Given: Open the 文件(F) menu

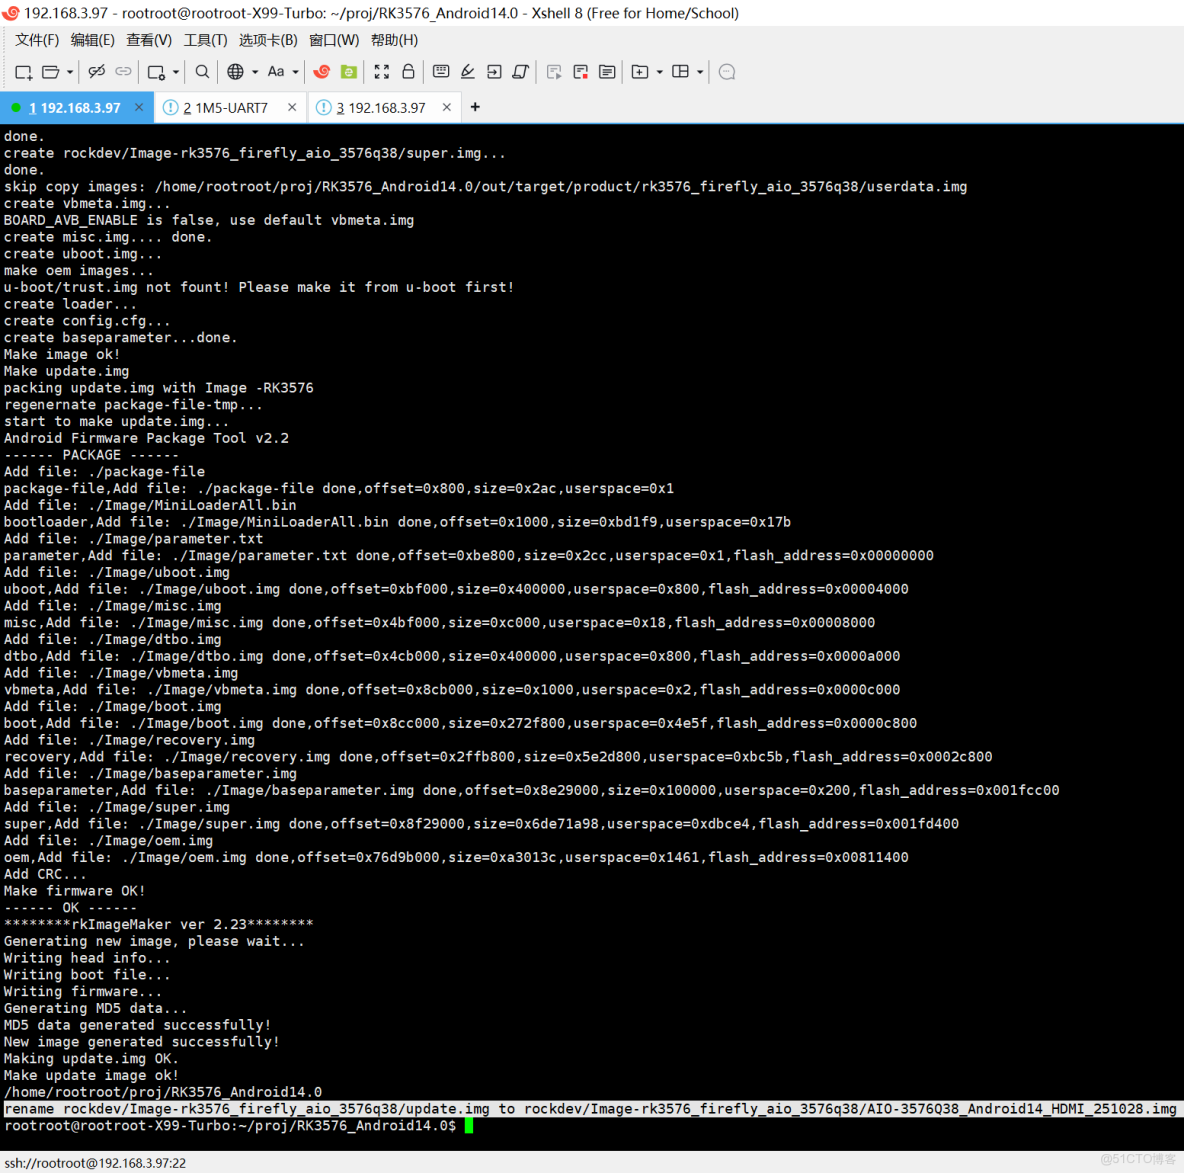Looking at the screenshot, I should 37,40.
